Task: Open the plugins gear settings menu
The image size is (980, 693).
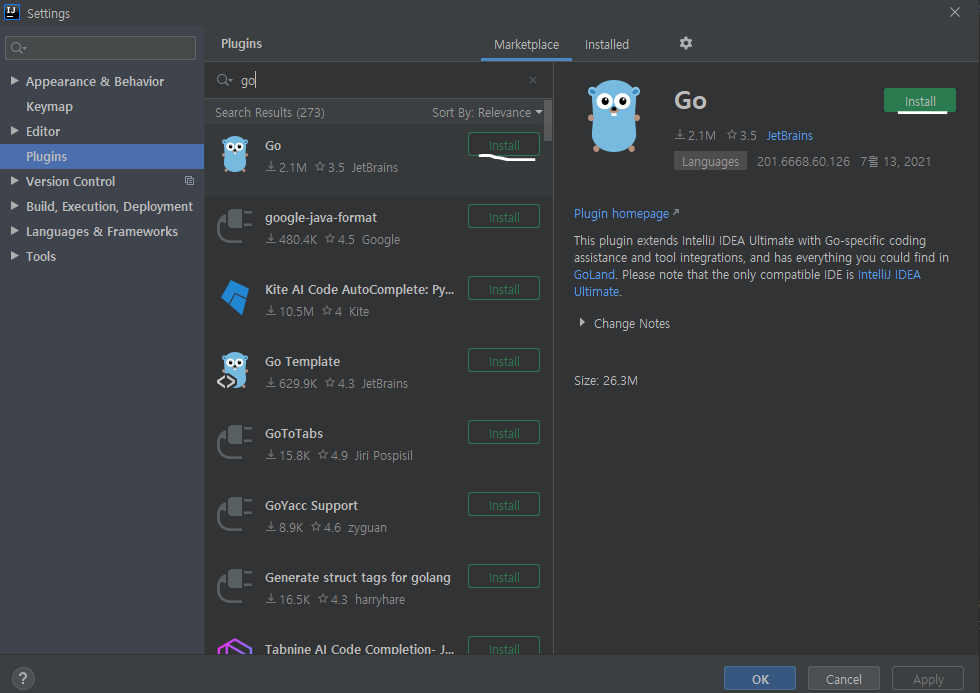Action: [x=686, y=43]
